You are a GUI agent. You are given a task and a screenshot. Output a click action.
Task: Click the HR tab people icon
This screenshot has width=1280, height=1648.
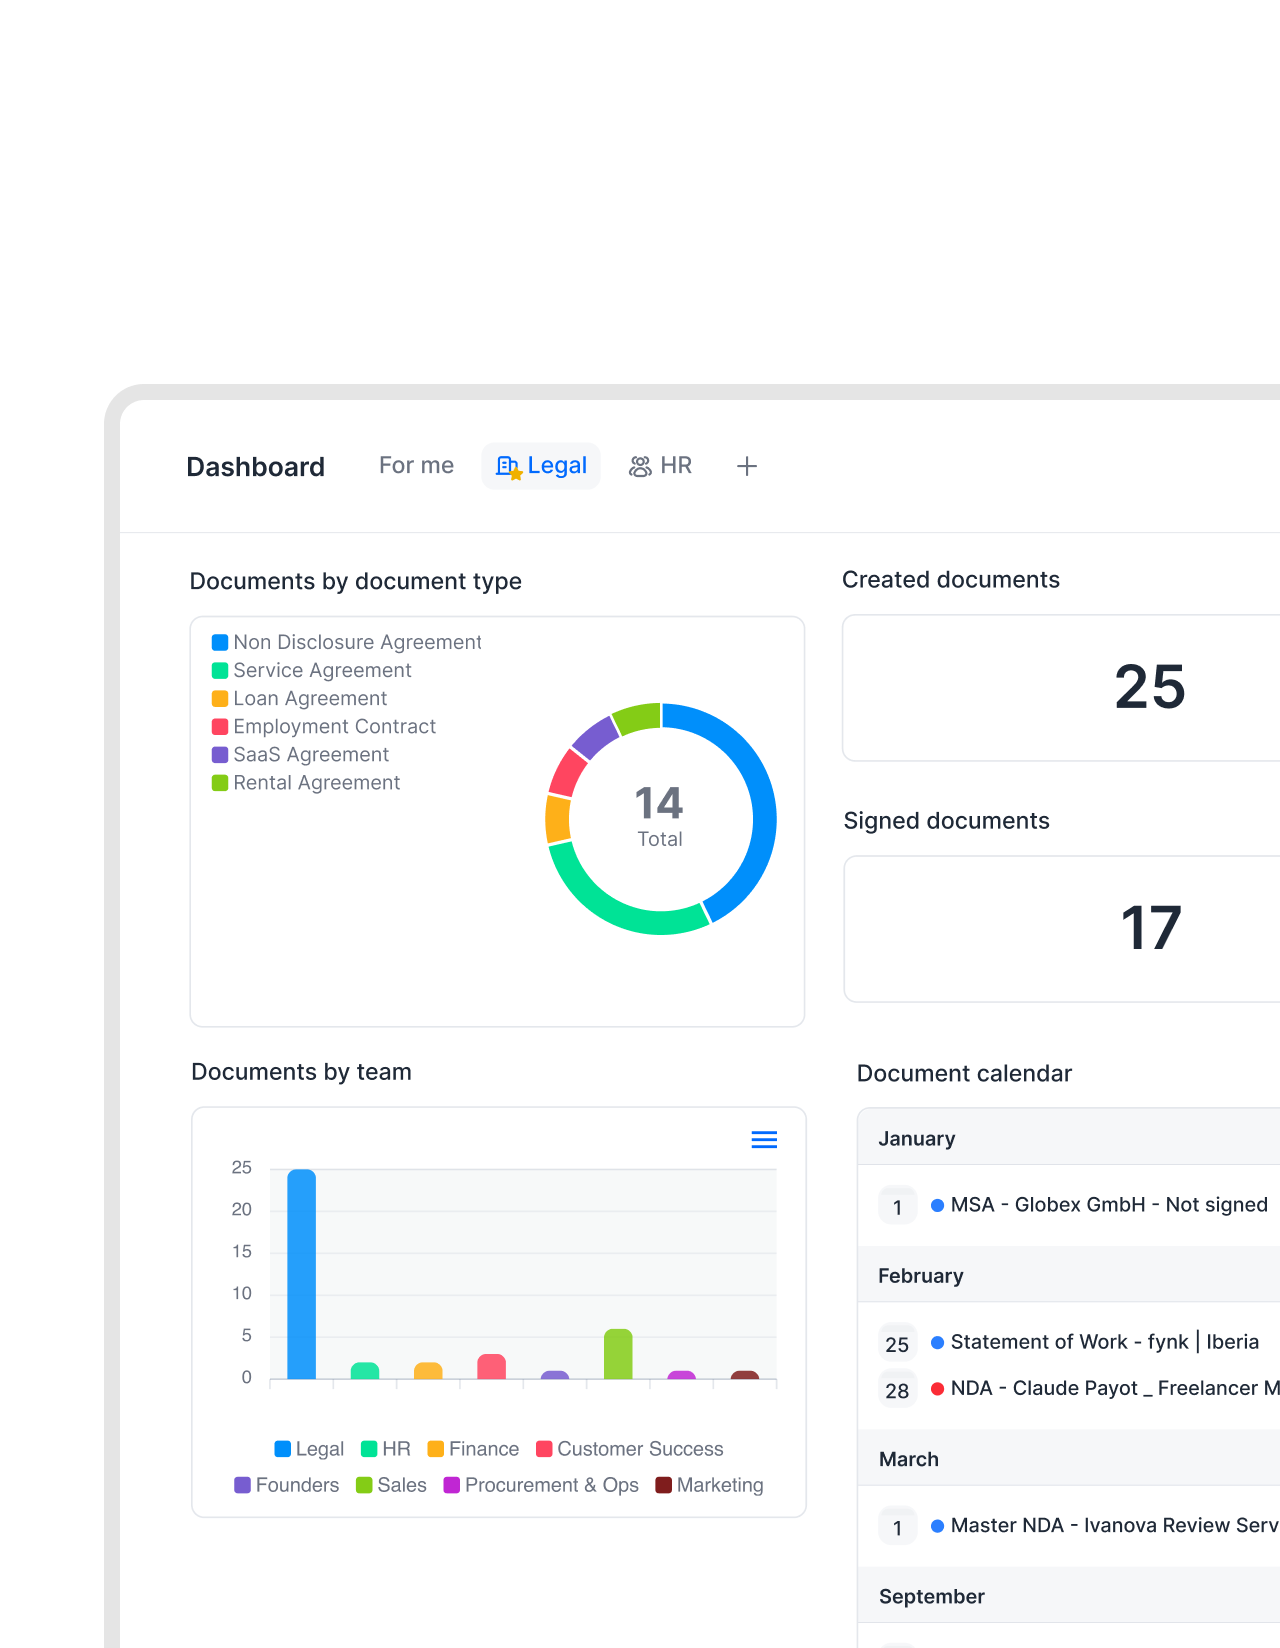[640, 467]
